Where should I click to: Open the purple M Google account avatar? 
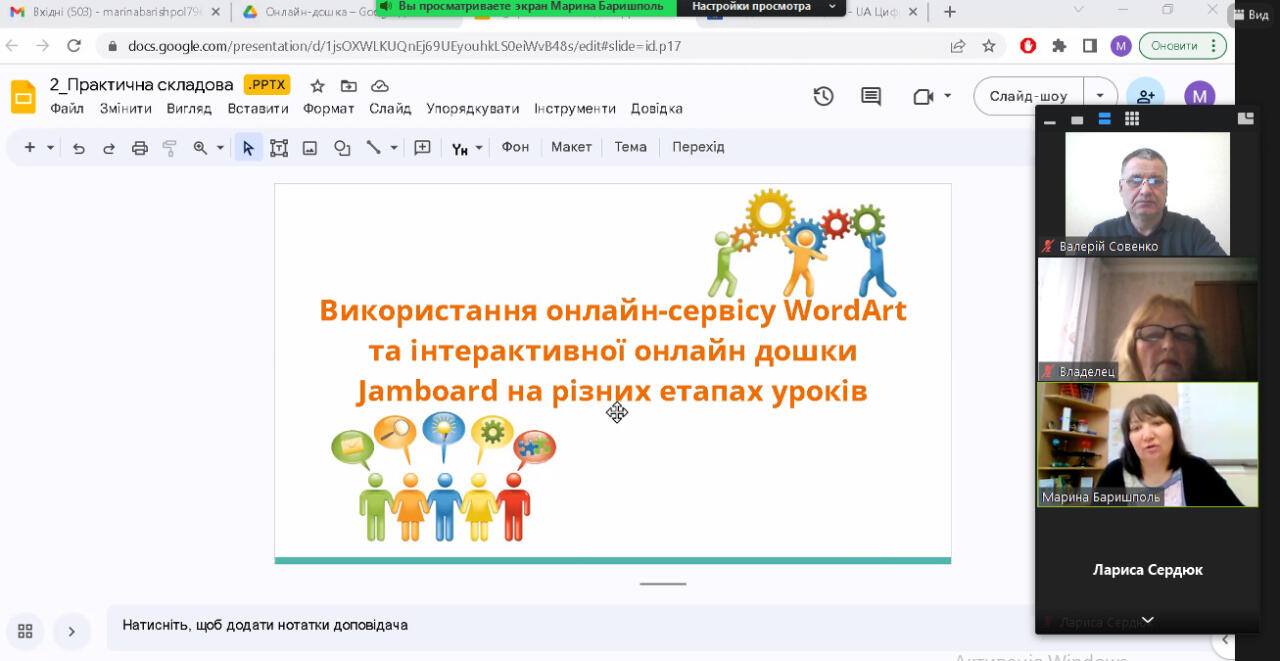(1200, 97)
